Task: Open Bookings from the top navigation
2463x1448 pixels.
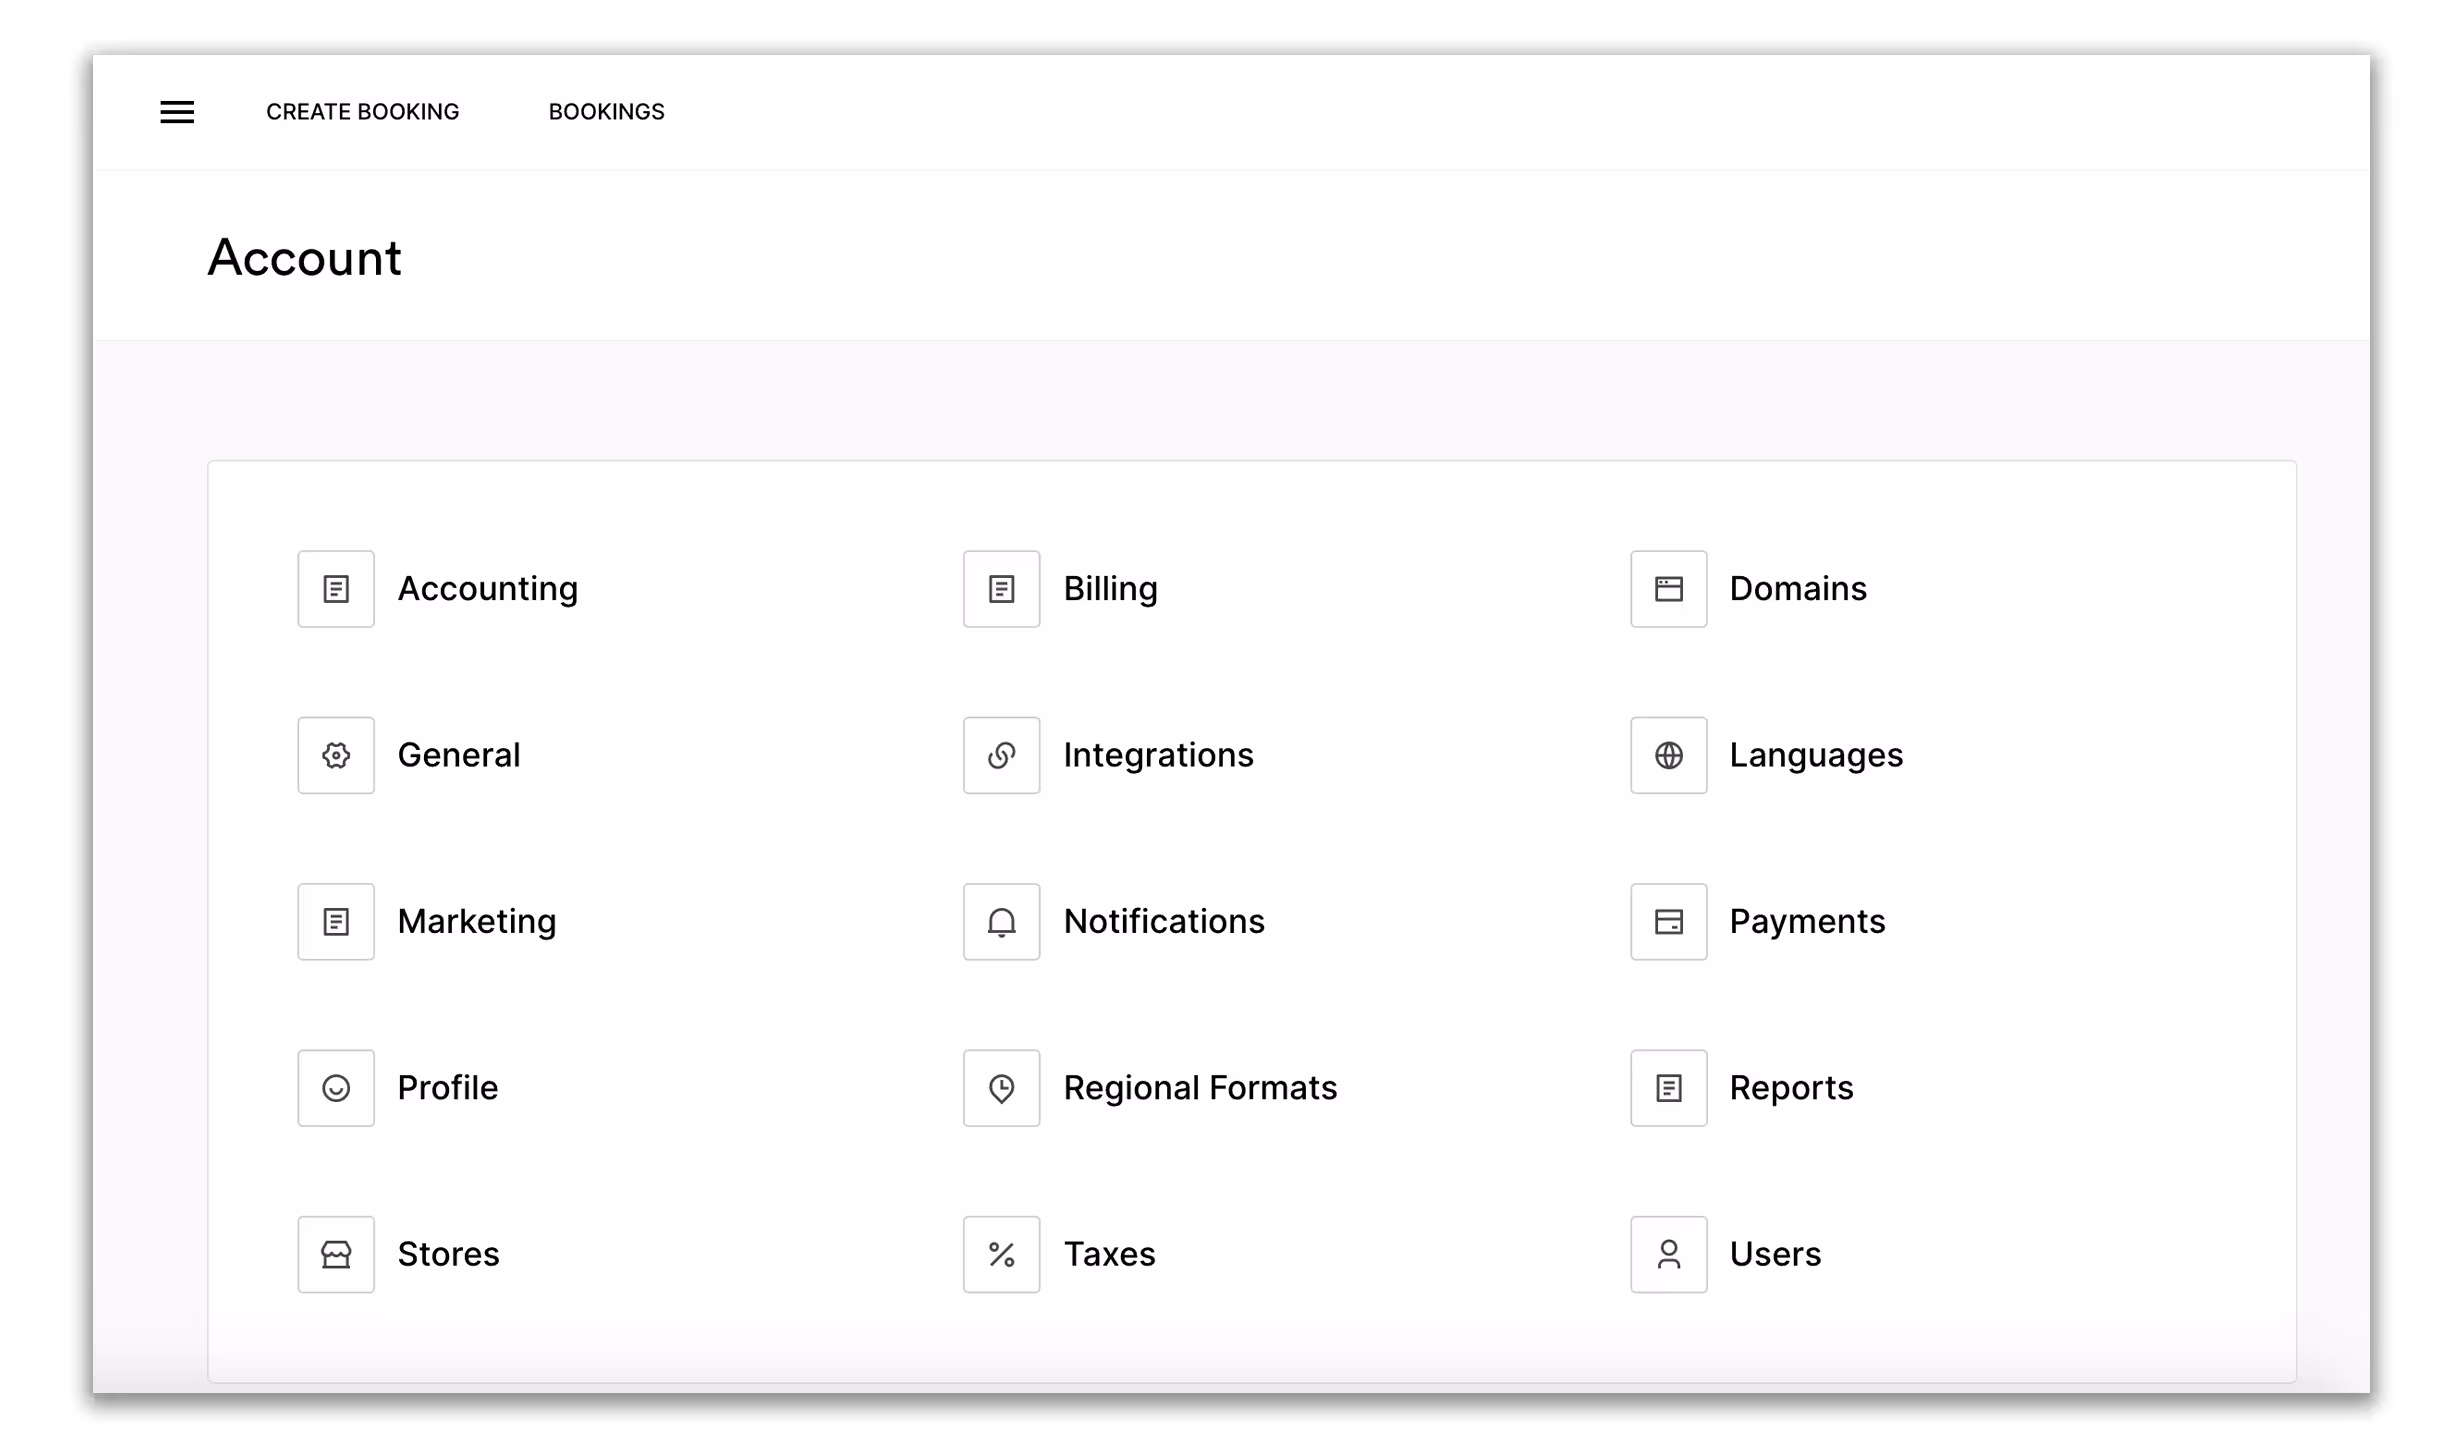Action: (x=606, y=112)
